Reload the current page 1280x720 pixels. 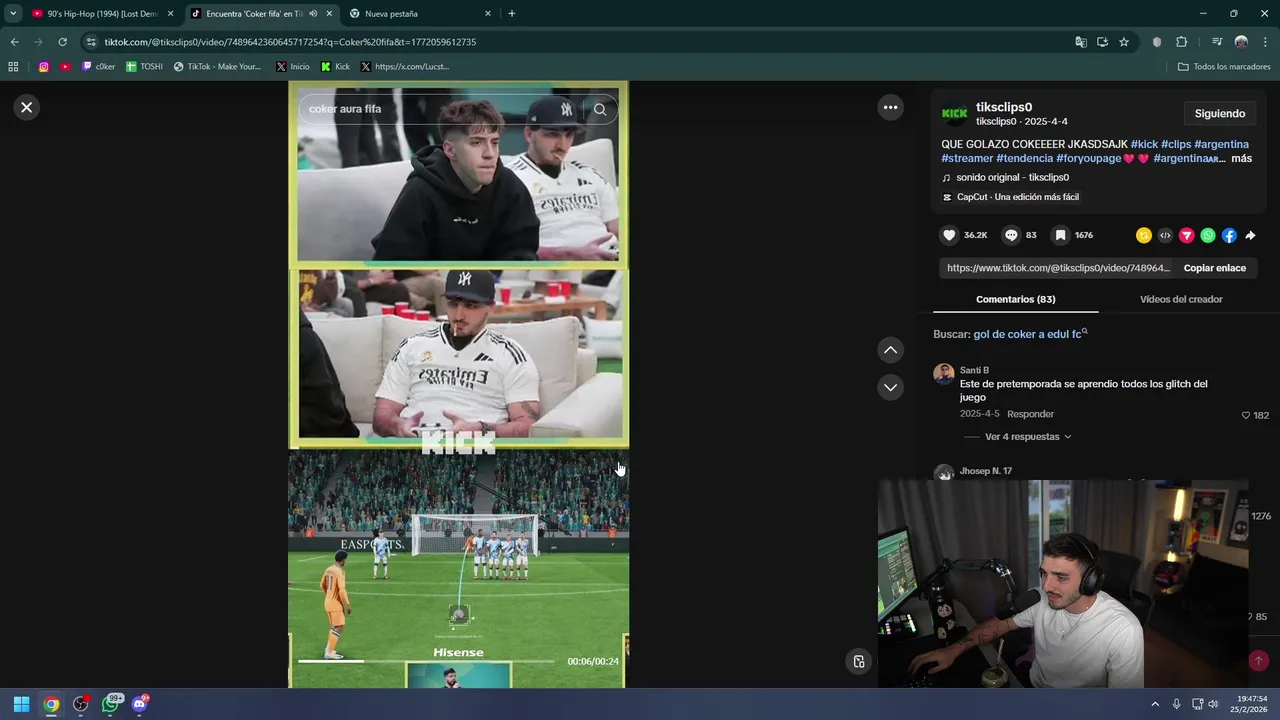(x=62, y=42)
